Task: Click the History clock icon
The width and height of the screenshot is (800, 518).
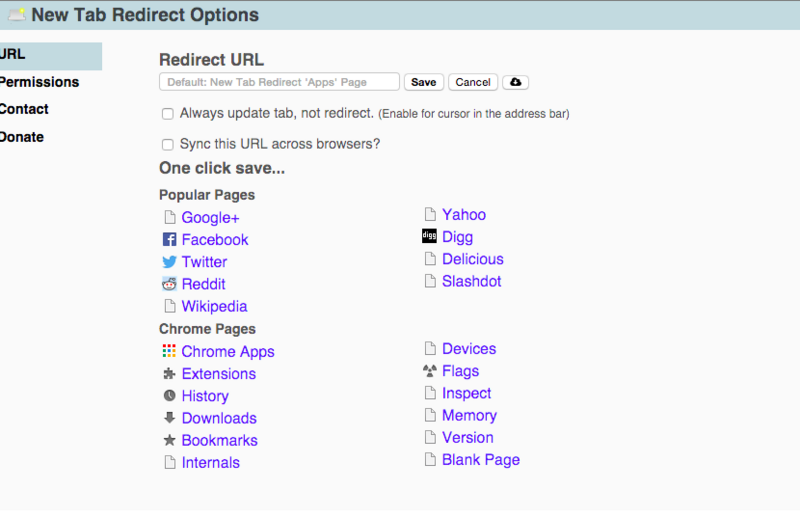Action: (x=169, y=396)
